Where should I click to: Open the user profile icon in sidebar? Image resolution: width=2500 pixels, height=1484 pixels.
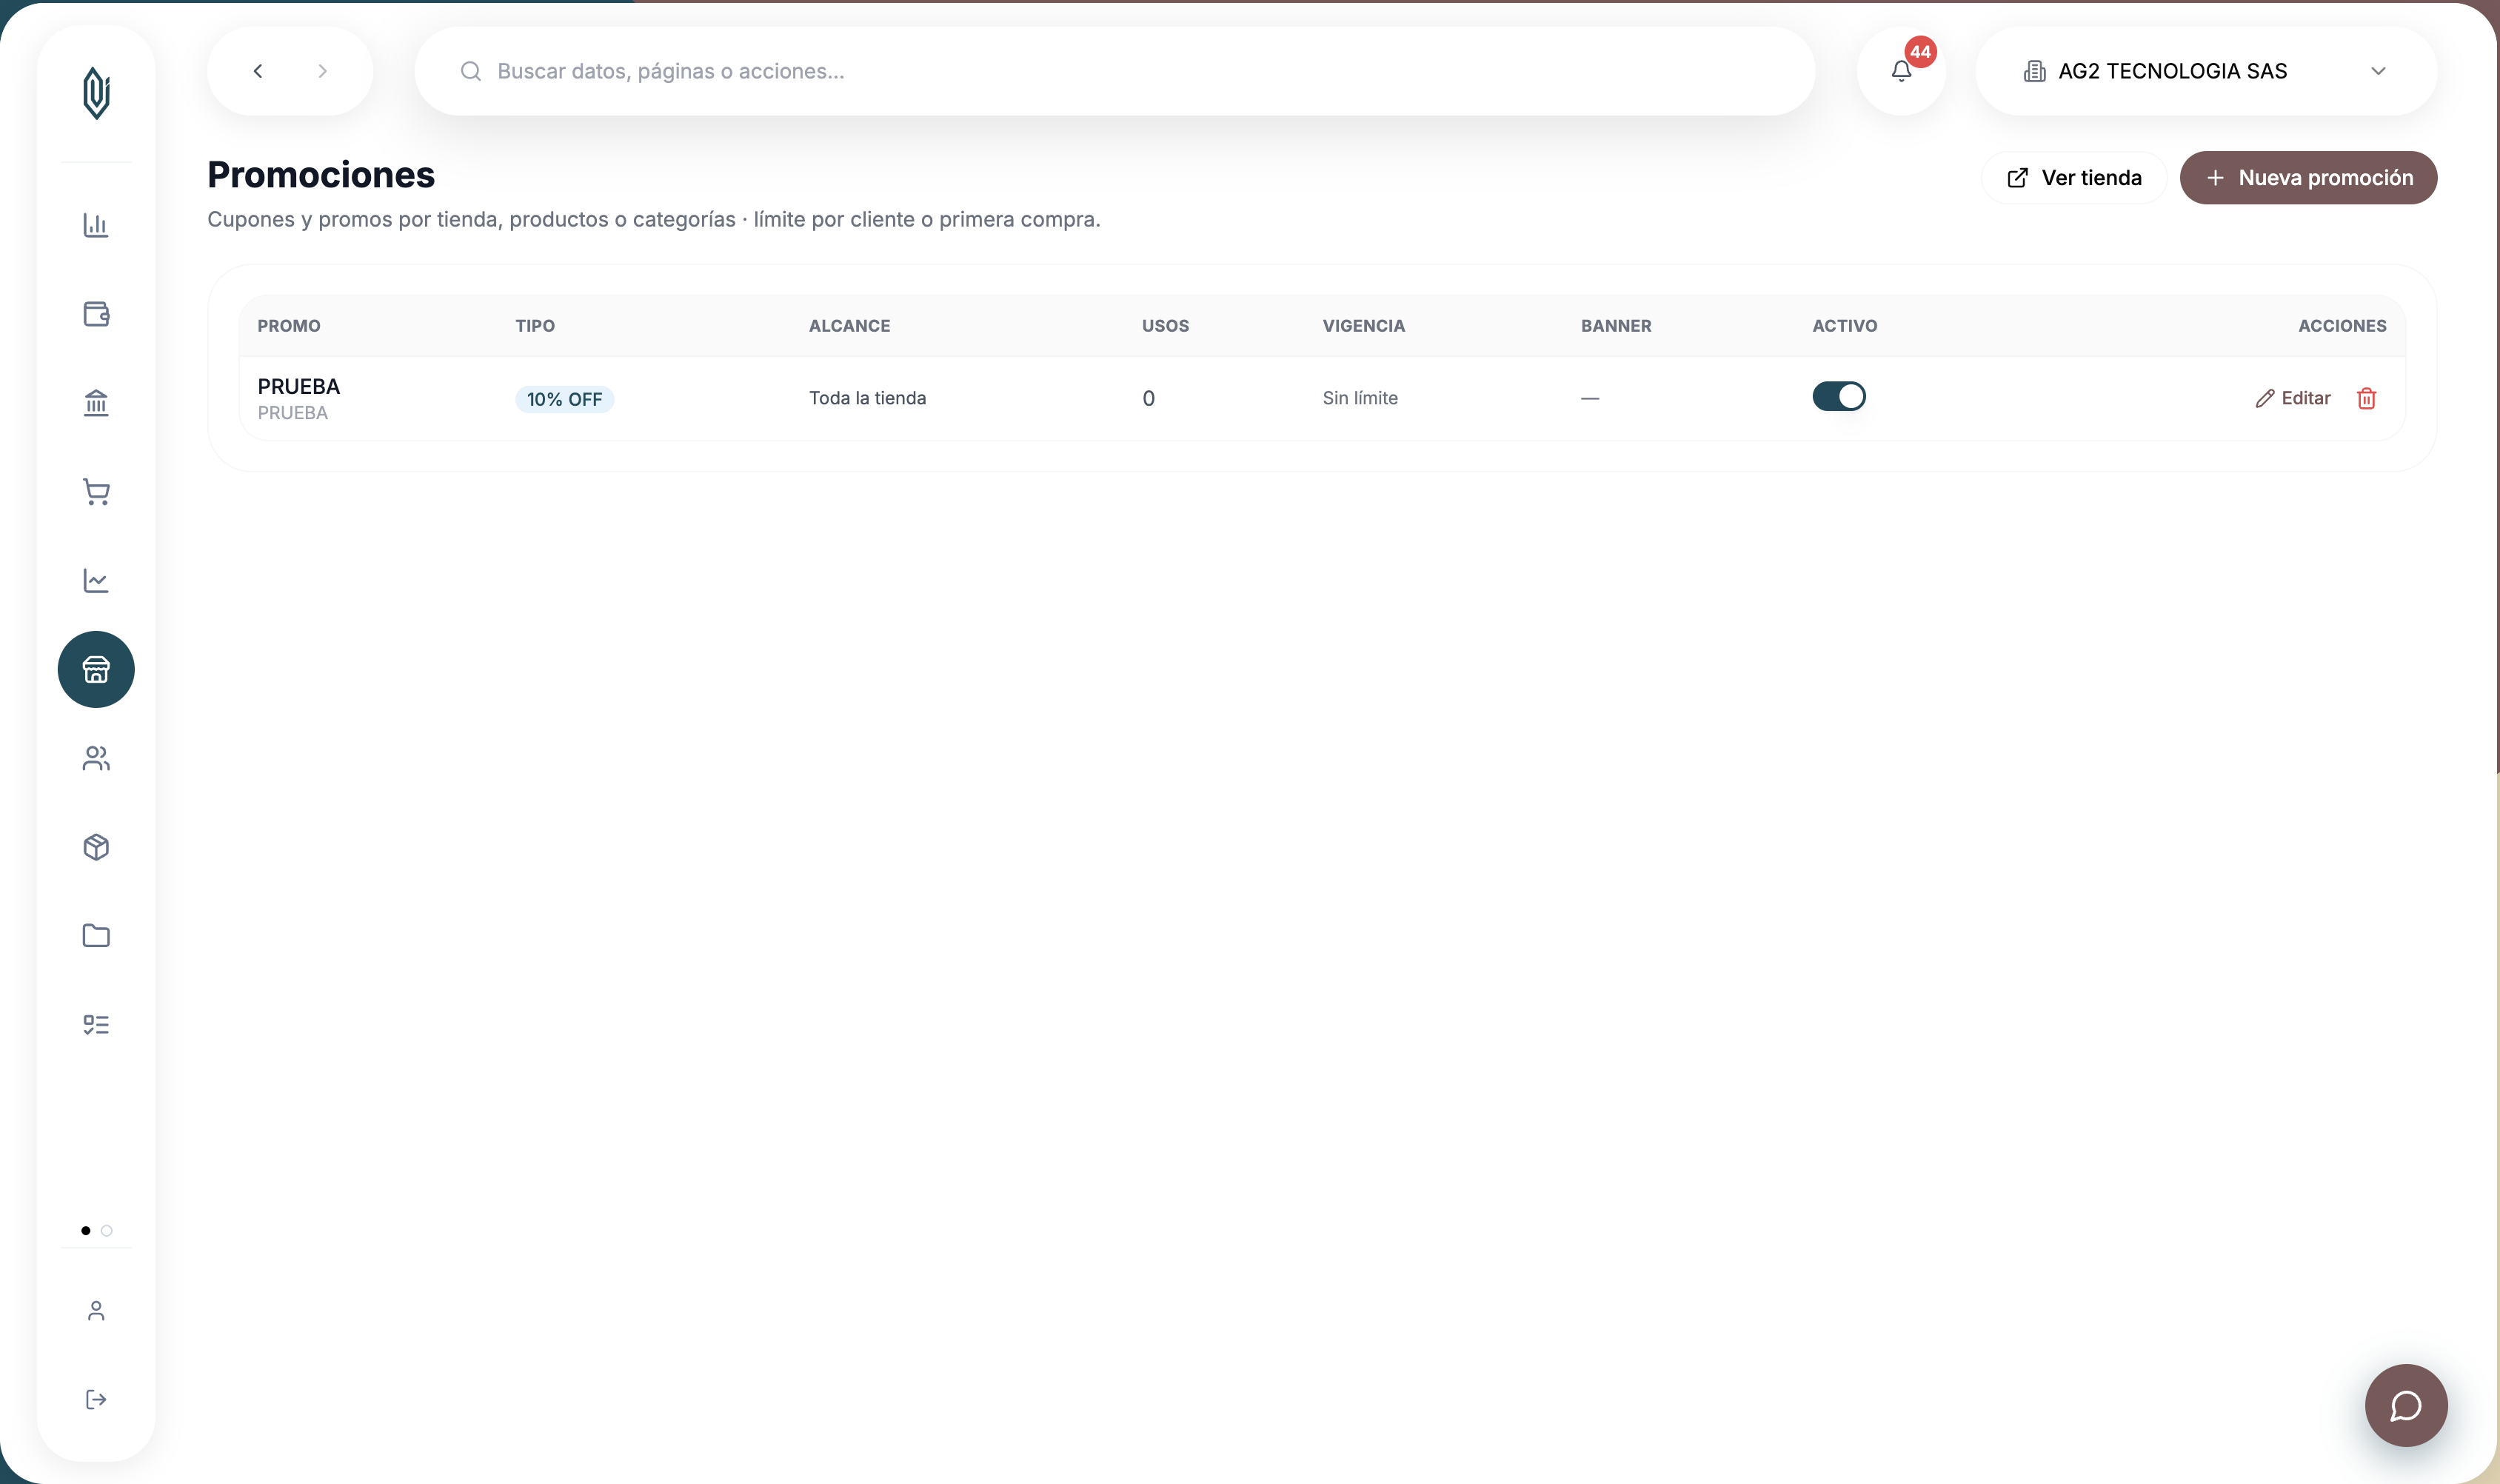click(96, 1311)
